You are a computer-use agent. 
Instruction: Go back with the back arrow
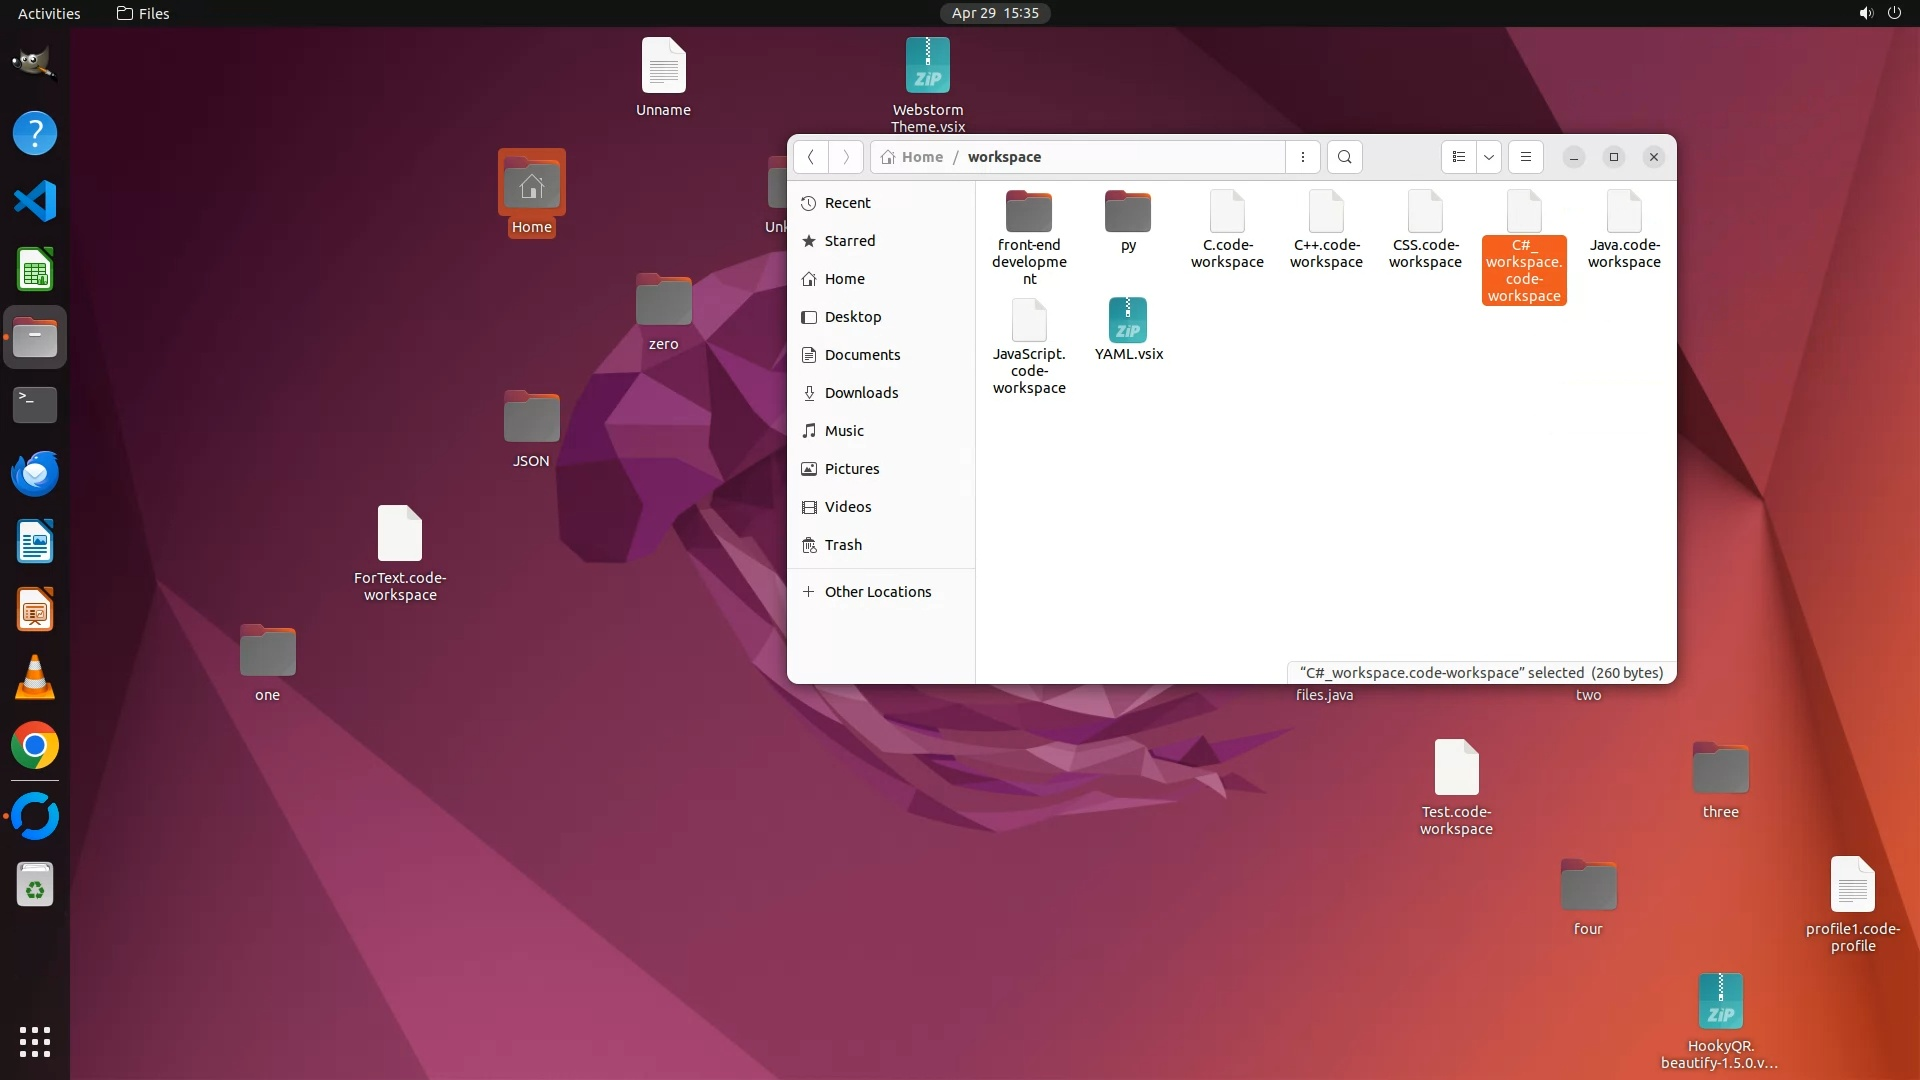(x=811, y=157)
